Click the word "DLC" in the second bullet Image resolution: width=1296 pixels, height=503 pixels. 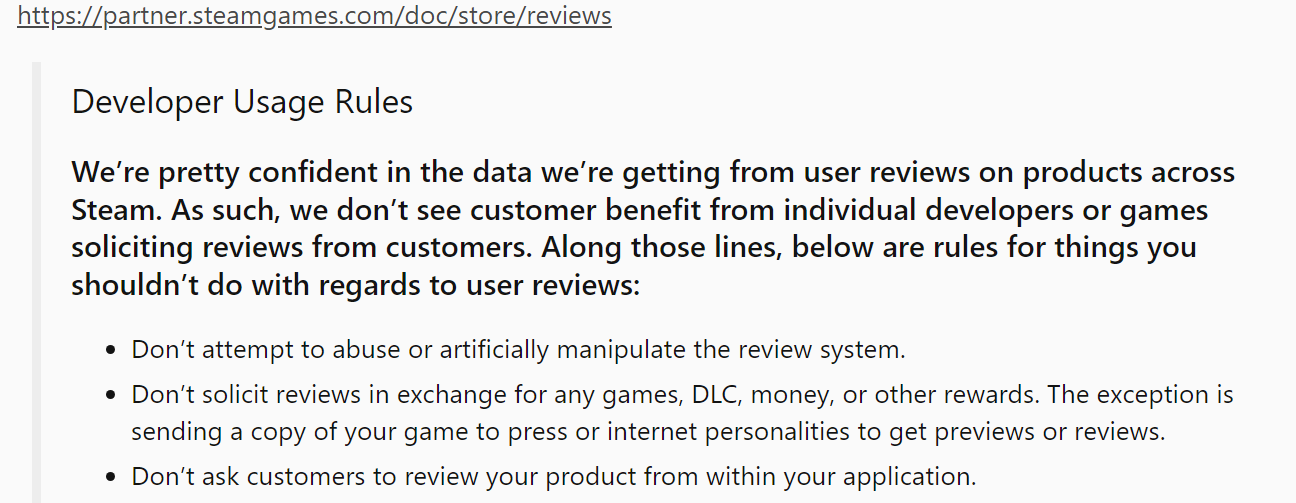(715, 395)
